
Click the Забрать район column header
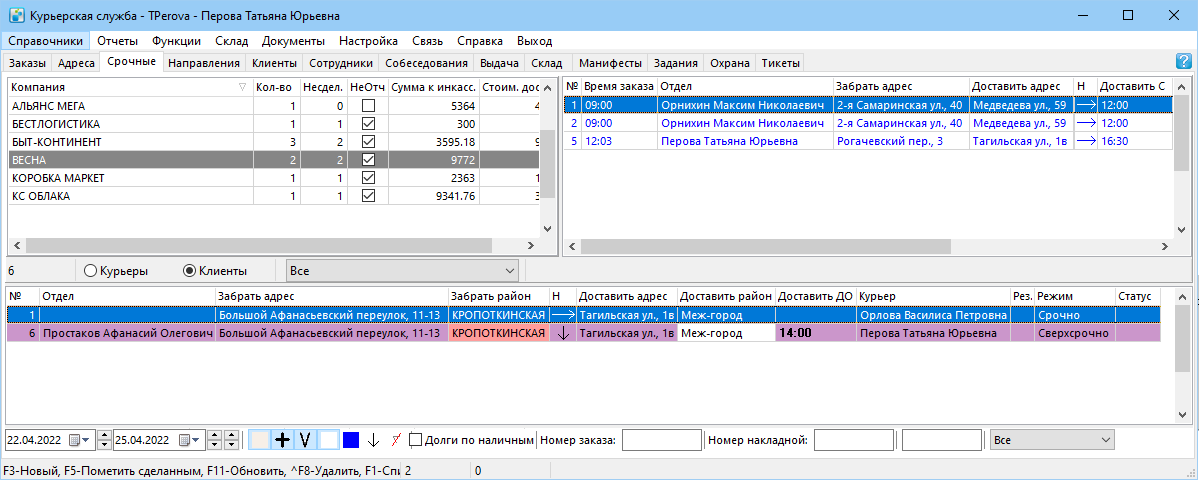tap(499, 296)
